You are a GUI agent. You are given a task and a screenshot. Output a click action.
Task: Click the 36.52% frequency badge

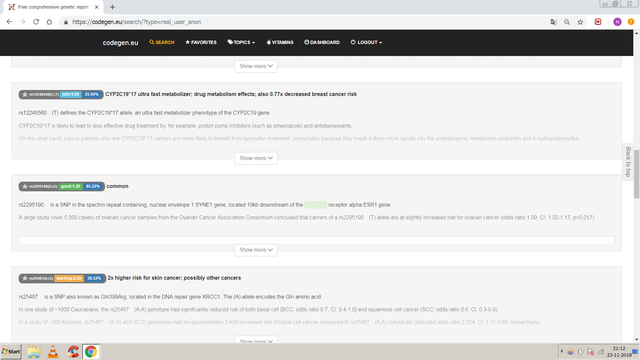pos(94,278)
